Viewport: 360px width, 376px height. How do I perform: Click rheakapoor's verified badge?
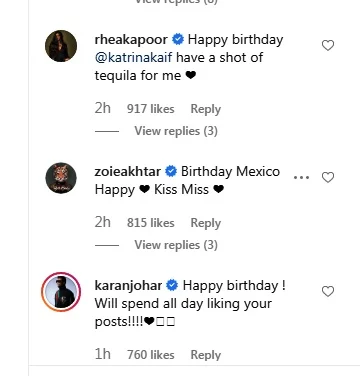pyautogui.click(x=178, y=40)
